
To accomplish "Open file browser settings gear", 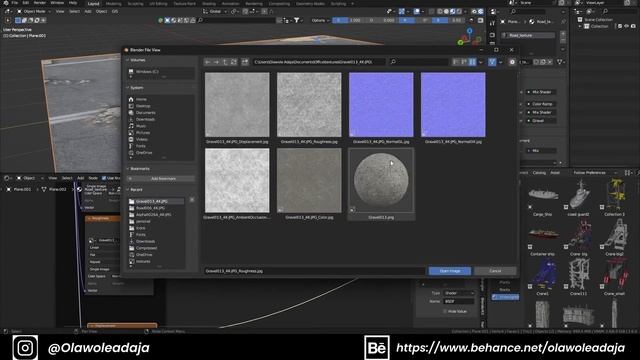I will 512,62.
